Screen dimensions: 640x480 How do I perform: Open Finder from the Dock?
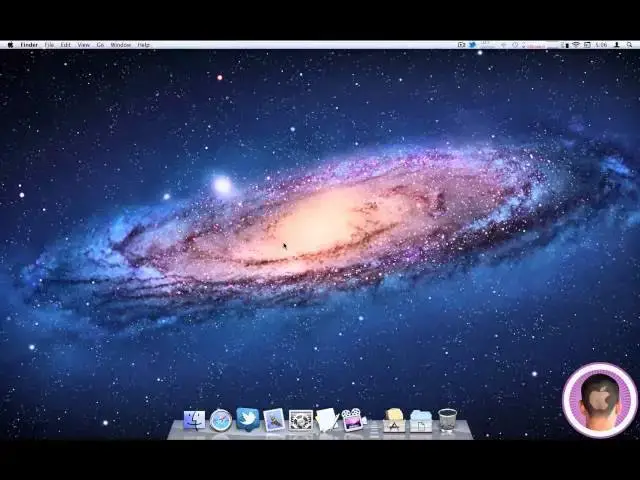coord(194,420)
